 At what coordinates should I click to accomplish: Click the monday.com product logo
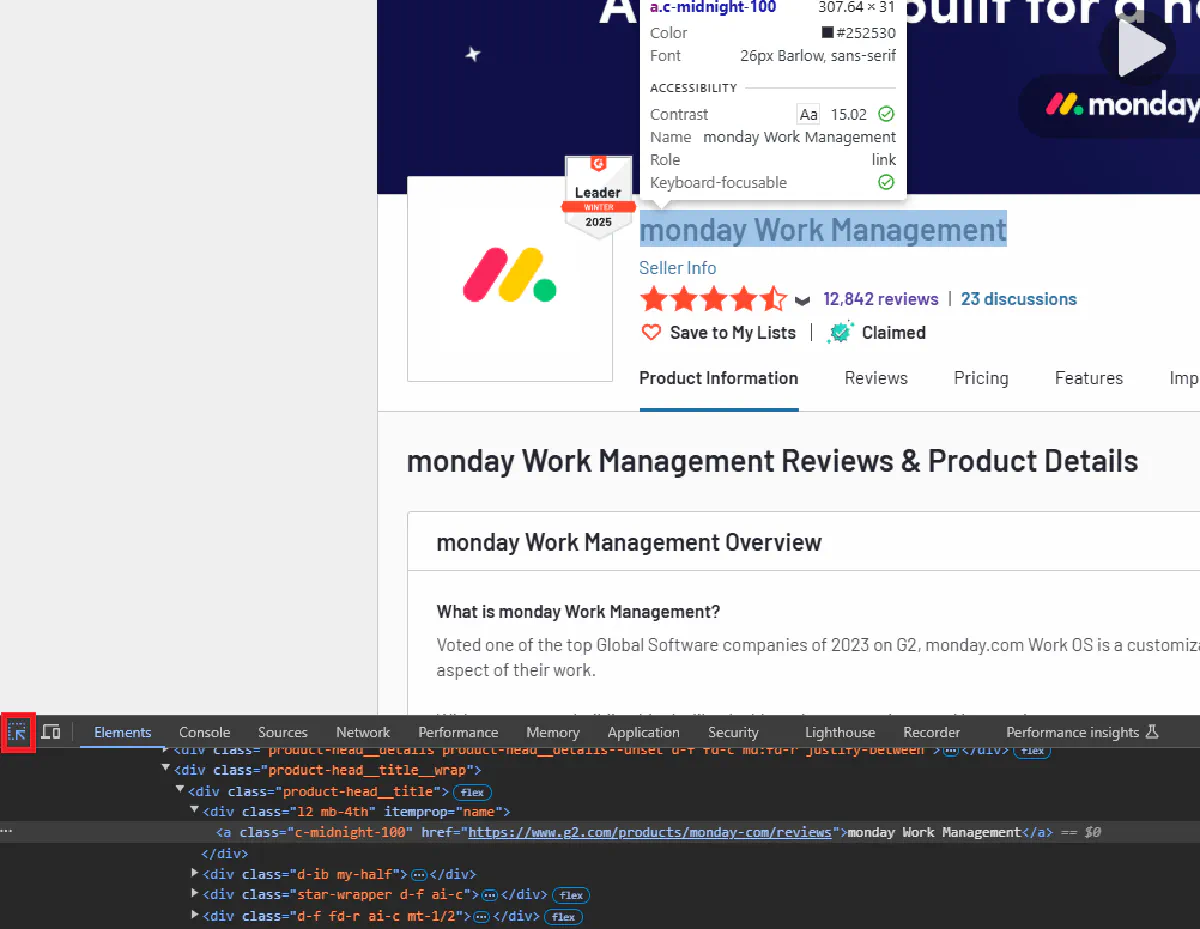coord(509,278)
